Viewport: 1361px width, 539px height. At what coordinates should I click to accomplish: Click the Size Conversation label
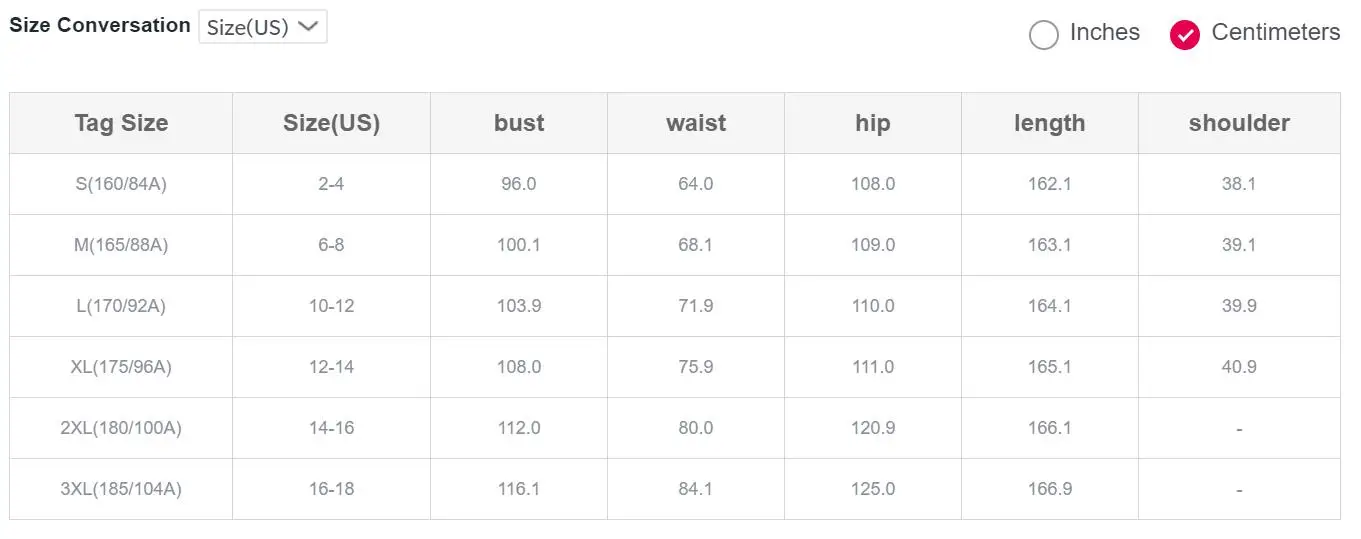(100, 26)
